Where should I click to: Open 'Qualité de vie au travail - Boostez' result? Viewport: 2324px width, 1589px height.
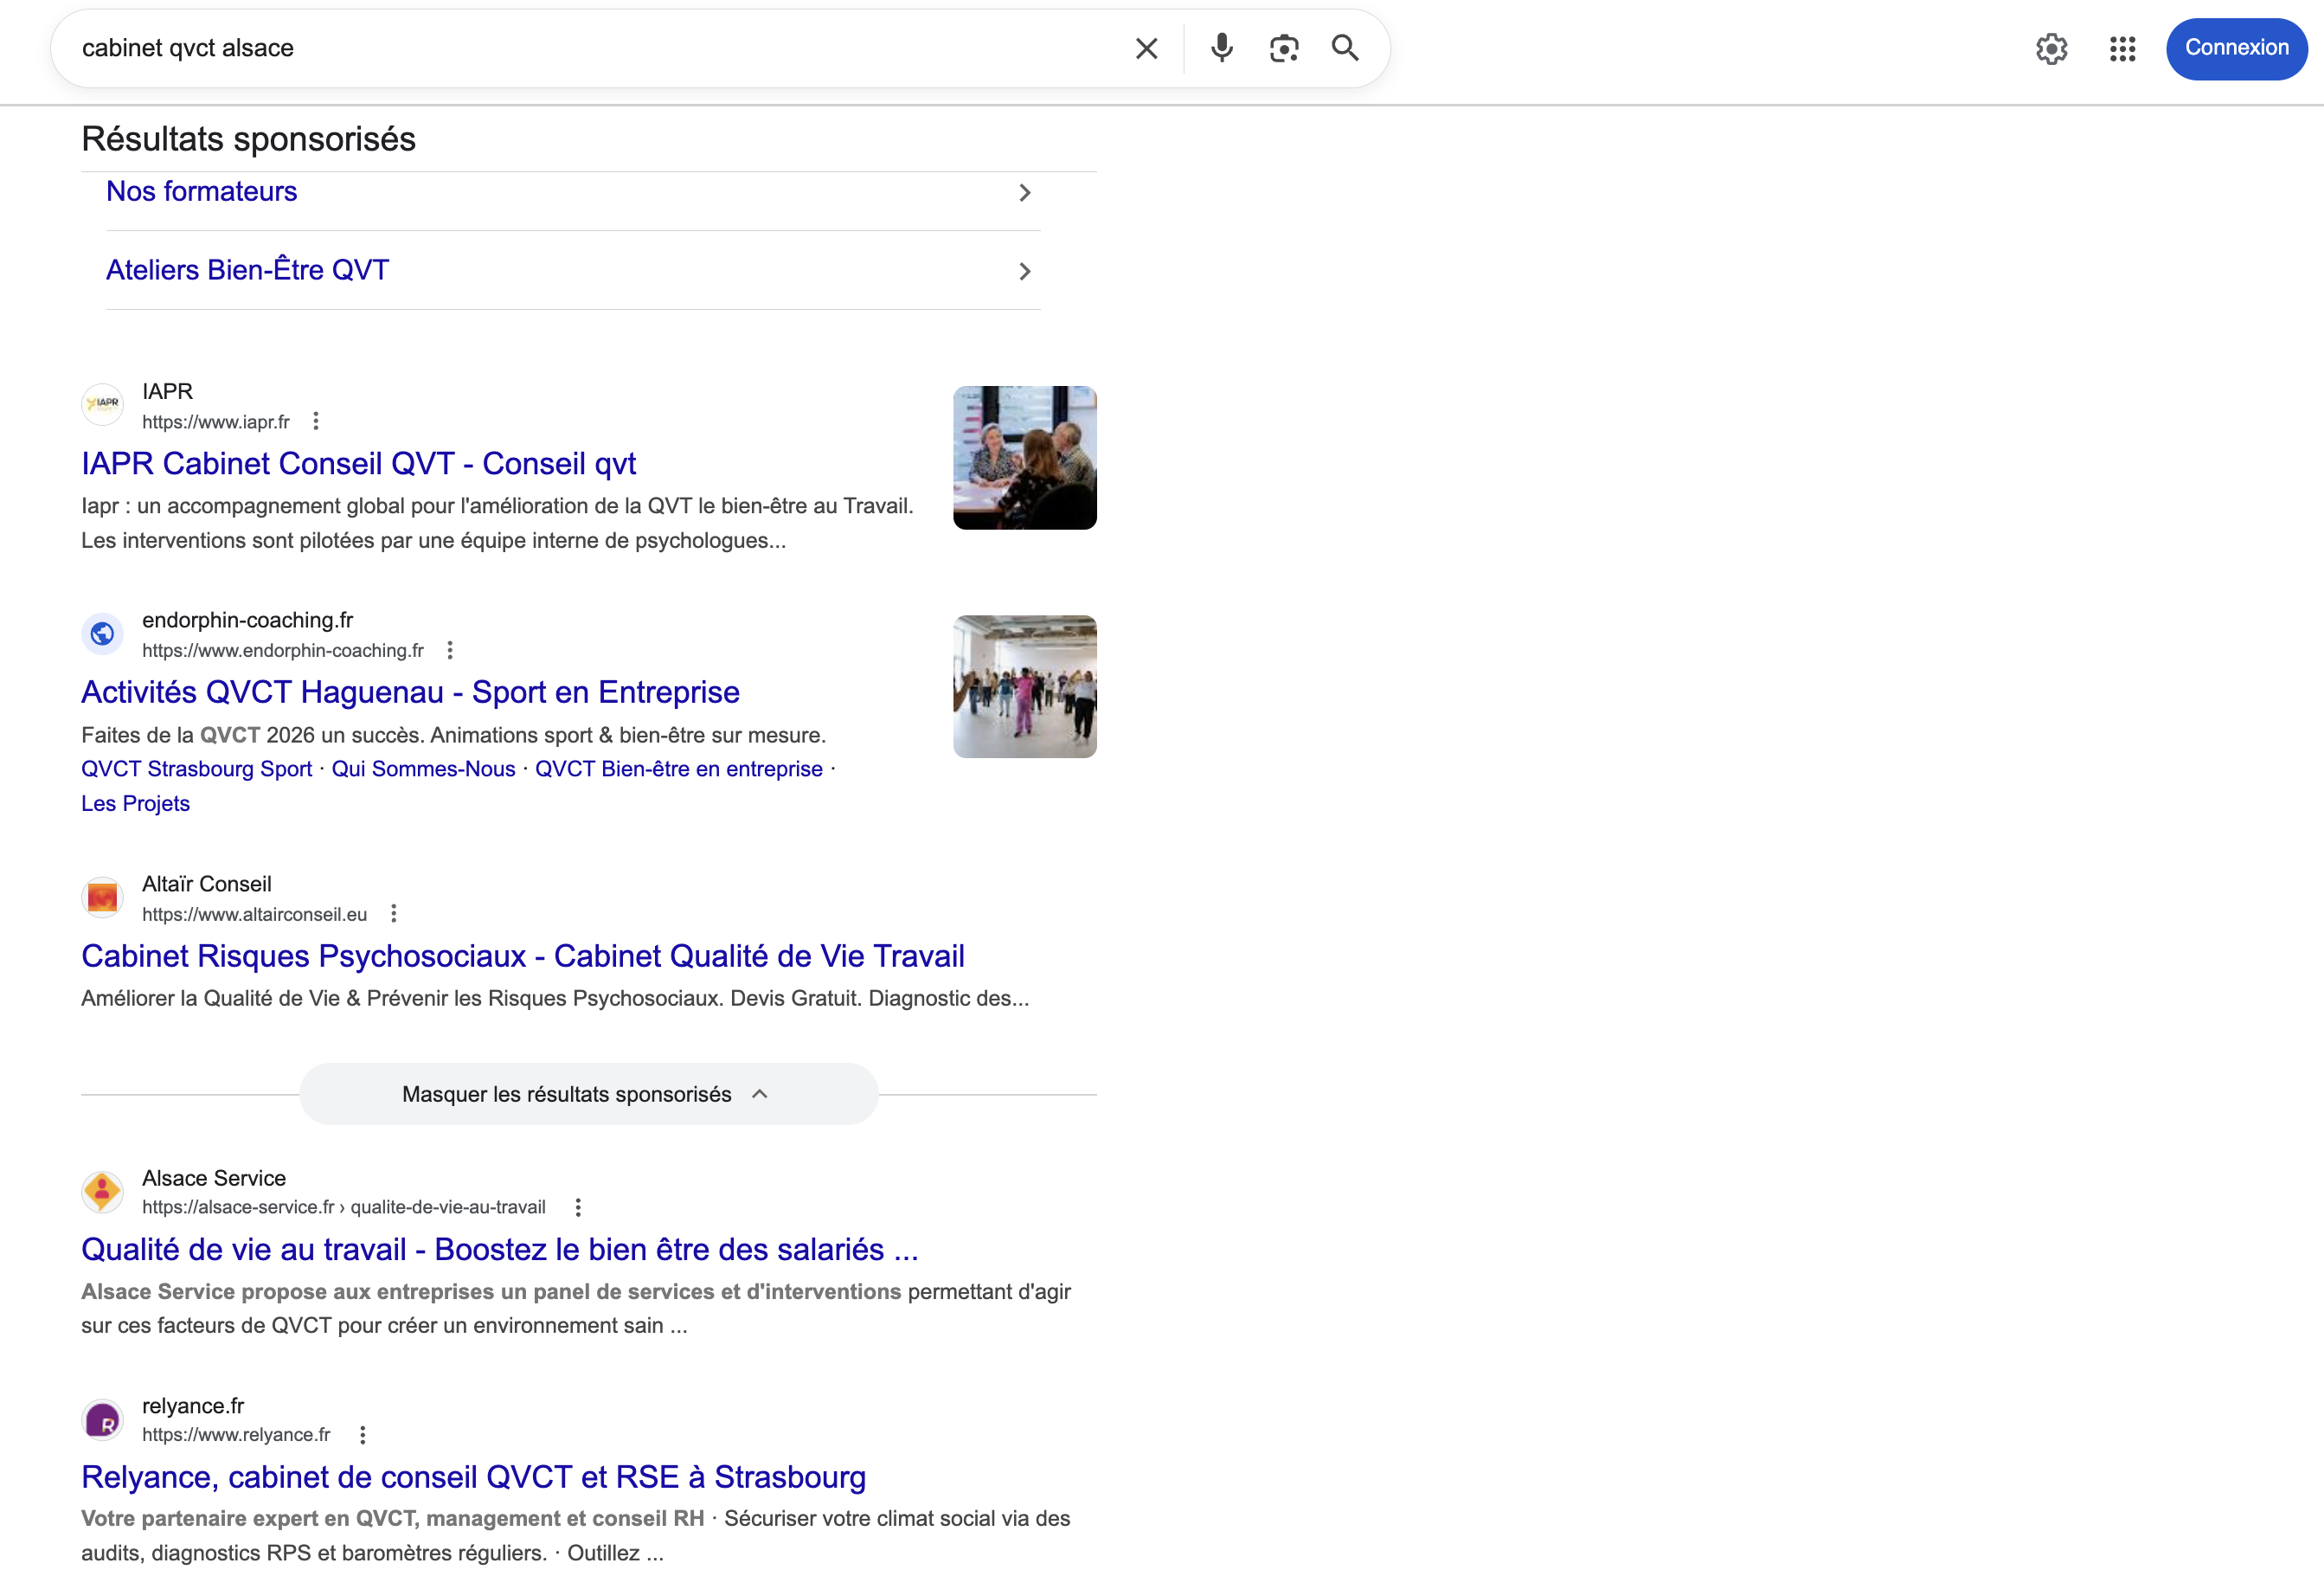click(499, 1250)
